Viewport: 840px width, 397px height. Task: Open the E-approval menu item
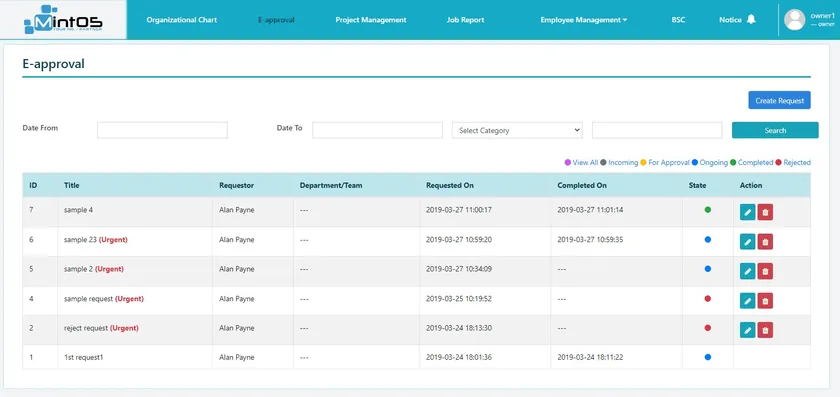276,20
